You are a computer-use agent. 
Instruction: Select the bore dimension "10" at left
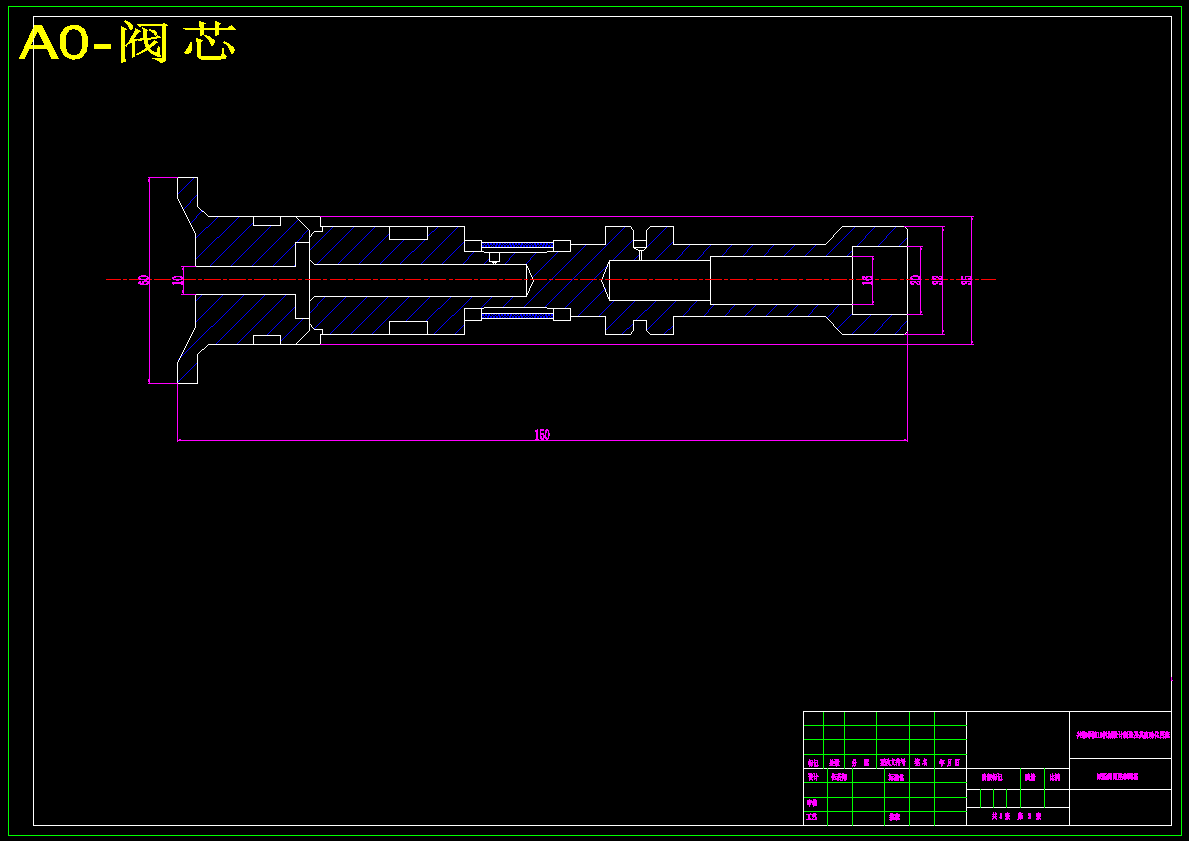pyautogui.click(x=177, y=280)
